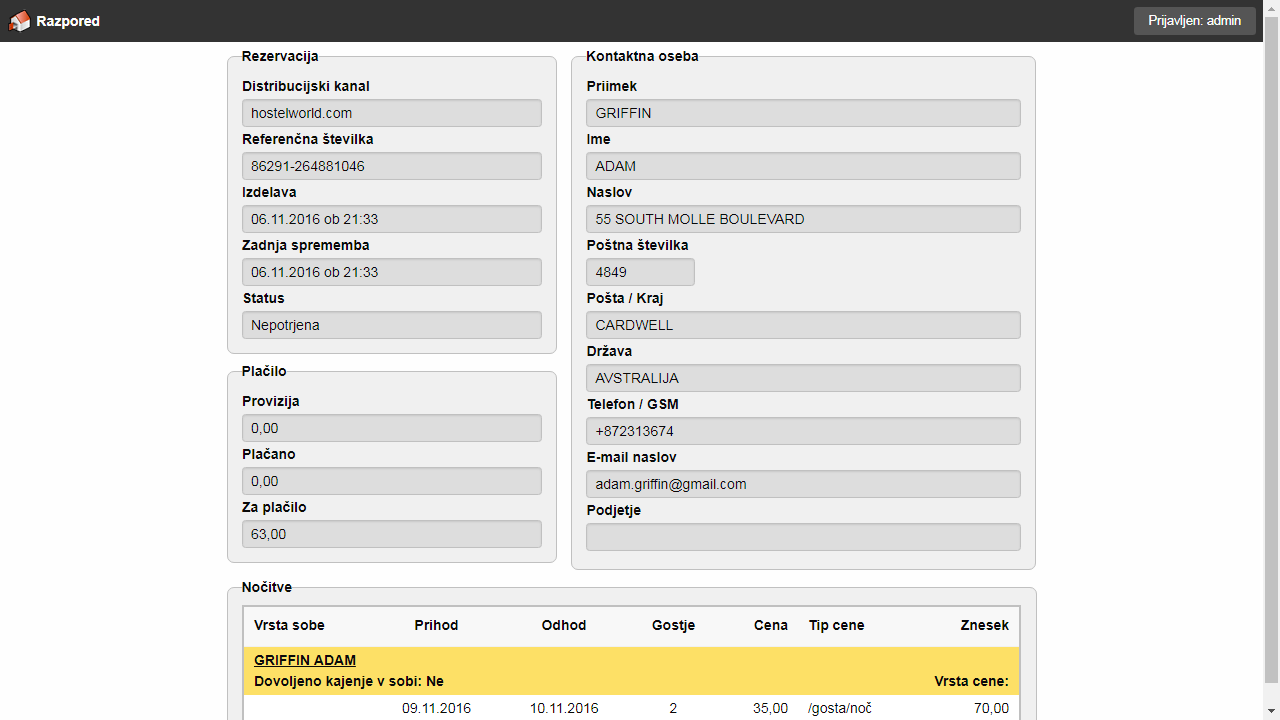Focus the empty Podjetje field
Image resolution: width=1280 pixels, height=720 pixels.
(802, 537)
